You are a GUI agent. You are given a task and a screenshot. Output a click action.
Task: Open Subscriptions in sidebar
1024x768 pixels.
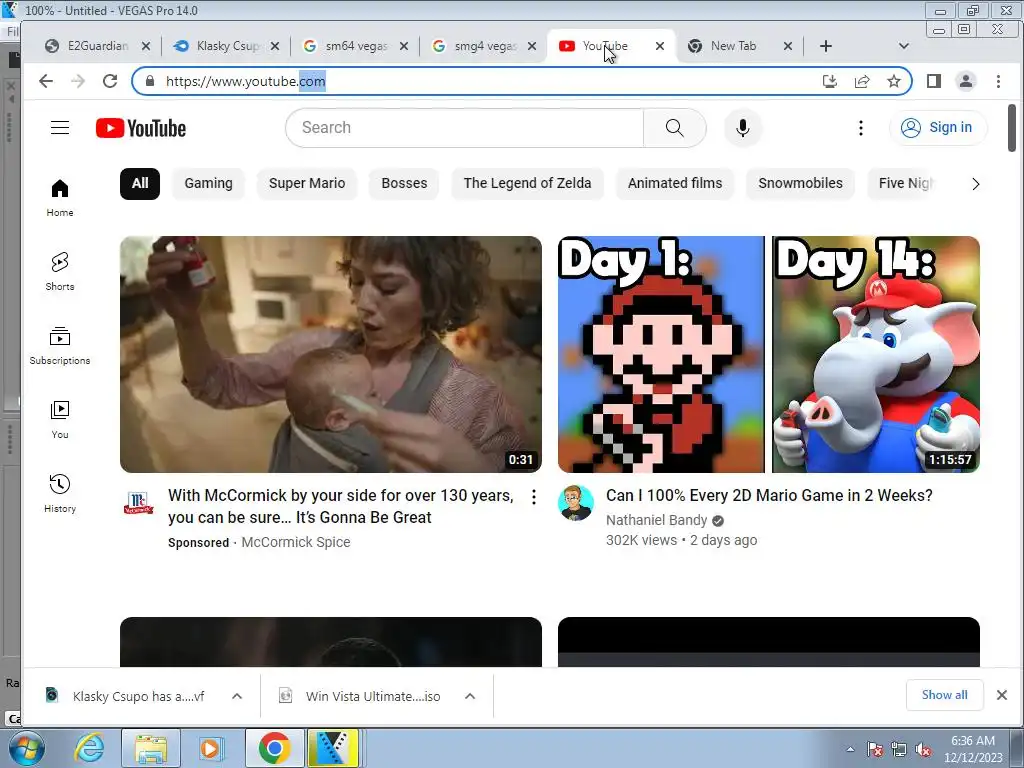click(60, 345)
